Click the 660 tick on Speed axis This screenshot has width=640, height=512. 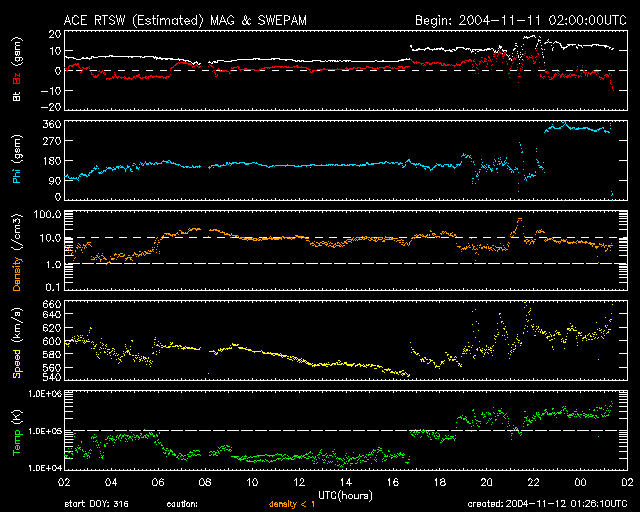[52, 305]
